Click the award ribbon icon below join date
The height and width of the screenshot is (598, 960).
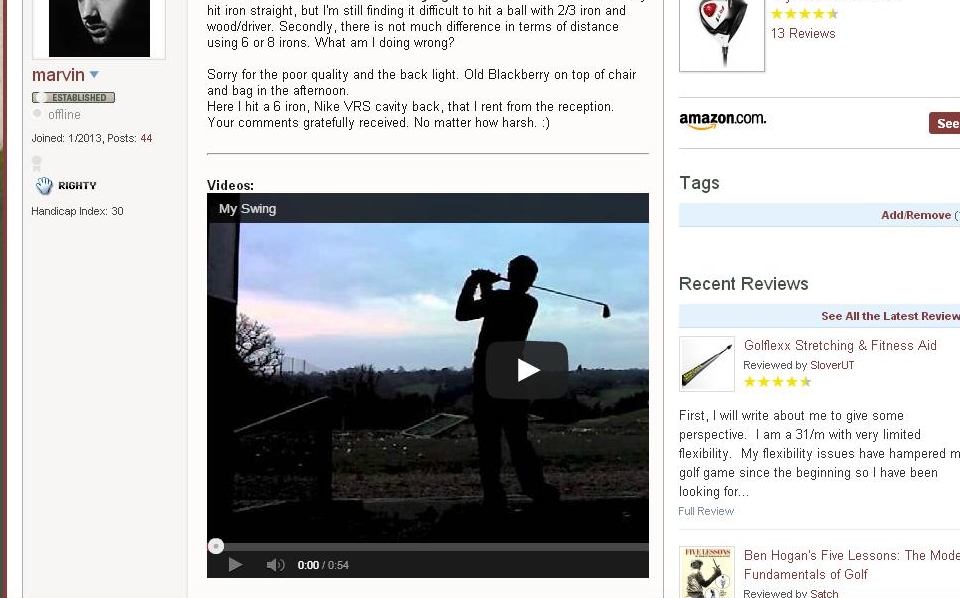37,163
